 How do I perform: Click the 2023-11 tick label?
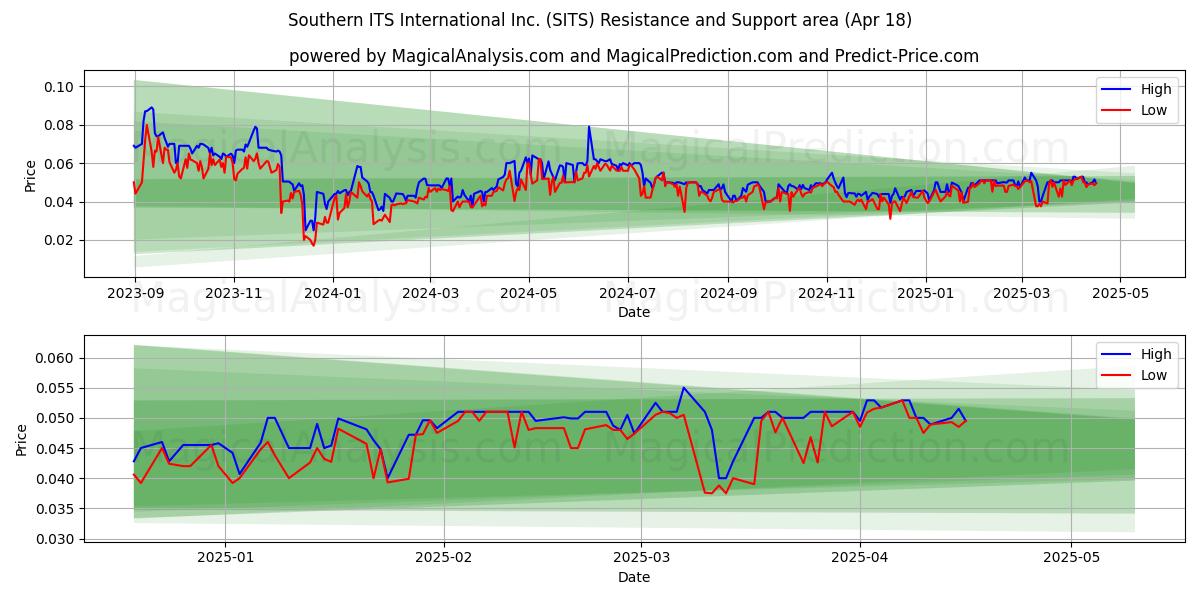(x=234, y=293)
